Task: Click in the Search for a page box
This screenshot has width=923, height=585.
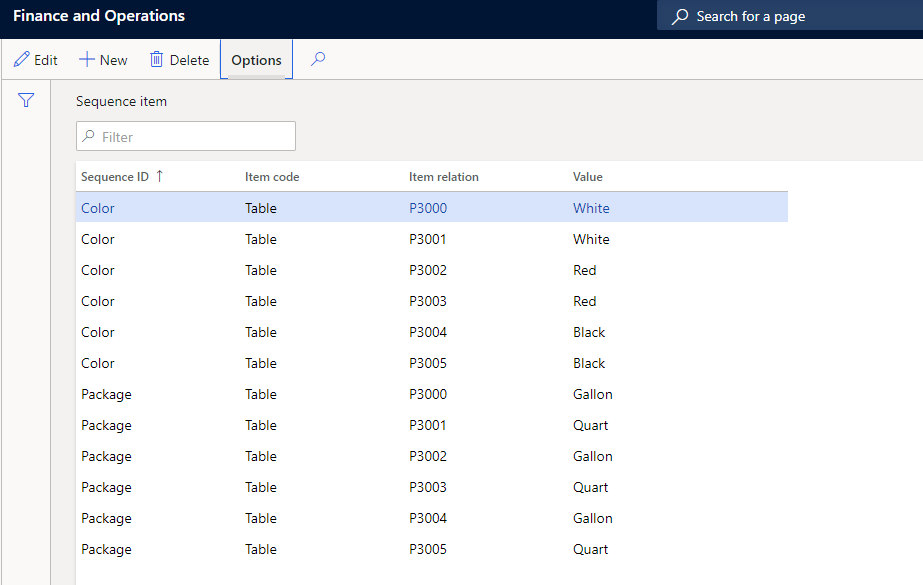Action: coord(790,15)
